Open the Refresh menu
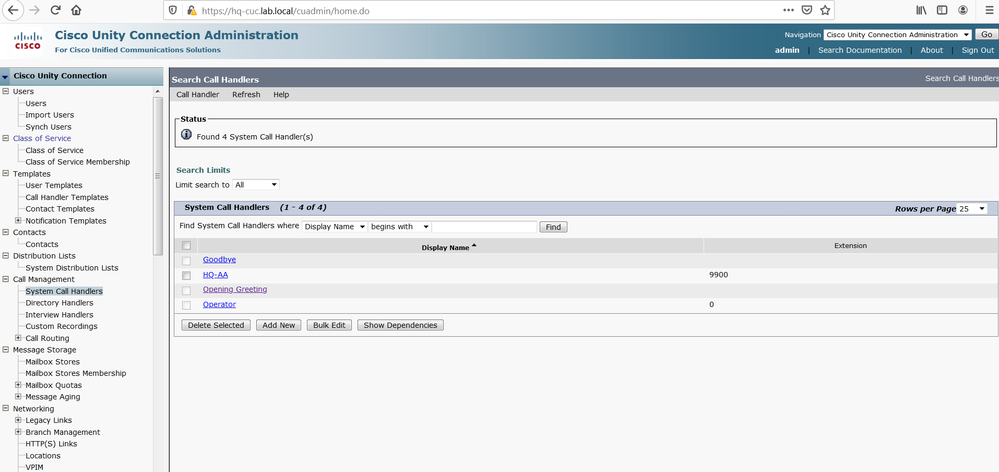The height and width of the screenshot is (472, 999). [x=246, y=94]
